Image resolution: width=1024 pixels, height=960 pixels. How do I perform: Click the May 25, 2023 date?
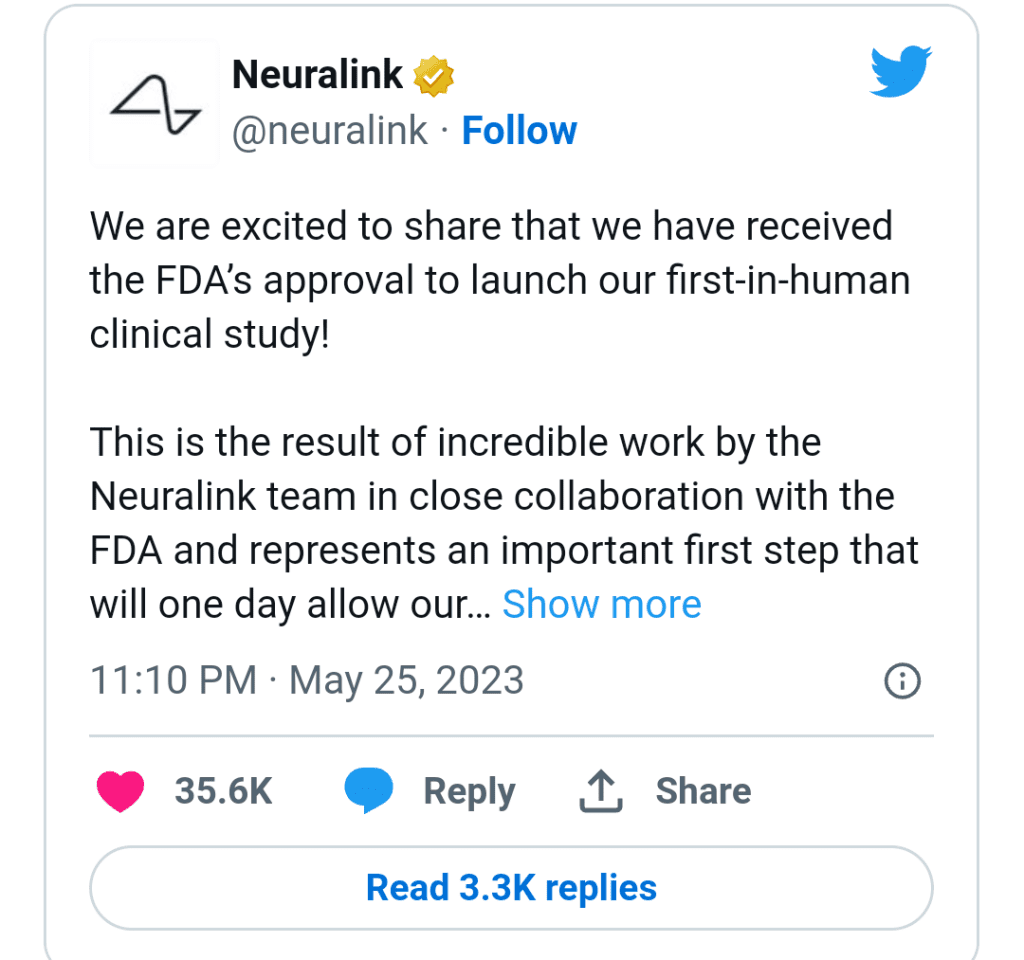tap(406, 681)
